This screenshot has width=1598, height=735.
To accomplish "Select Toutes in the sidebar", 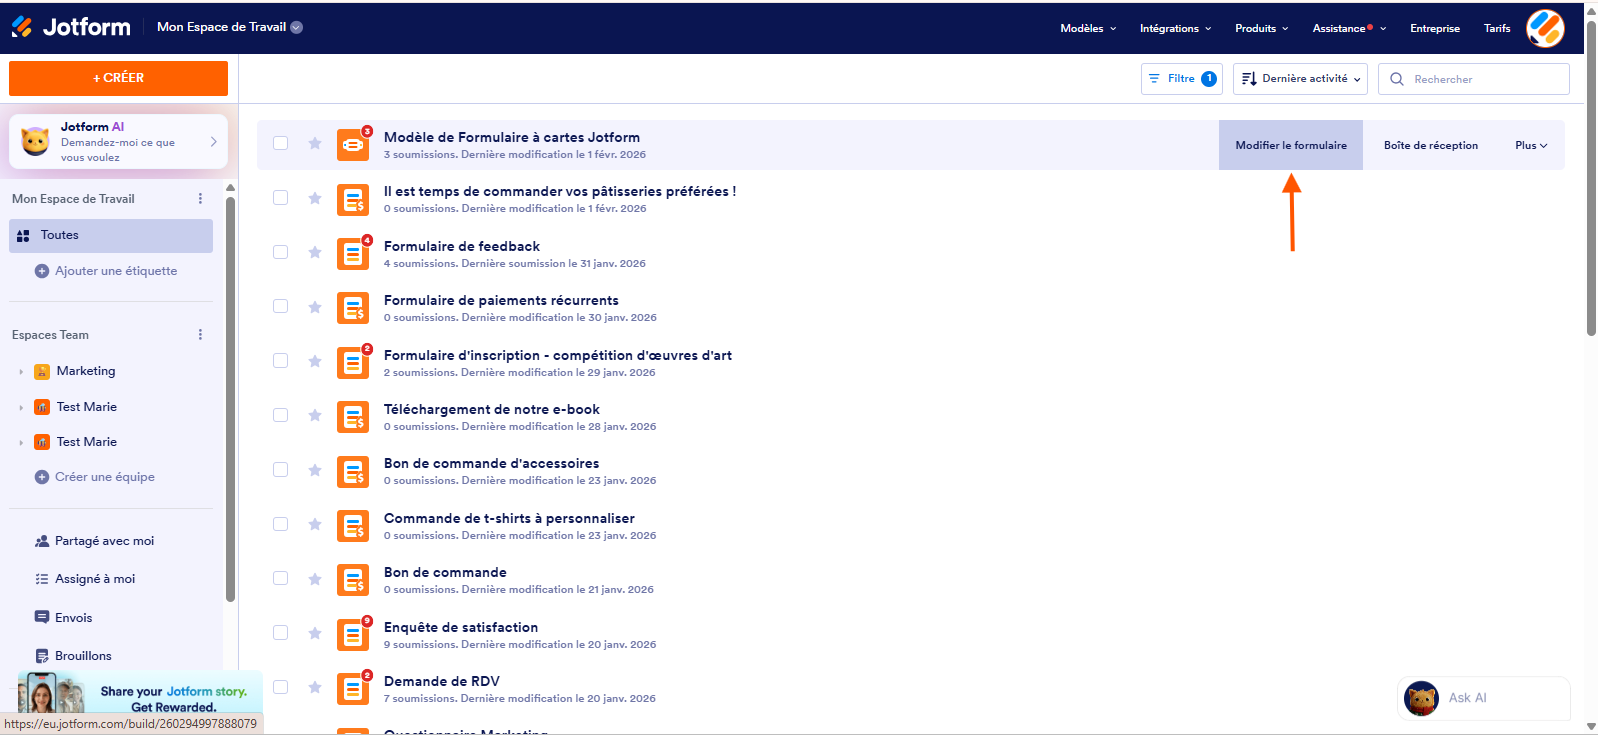I will 111,236.
